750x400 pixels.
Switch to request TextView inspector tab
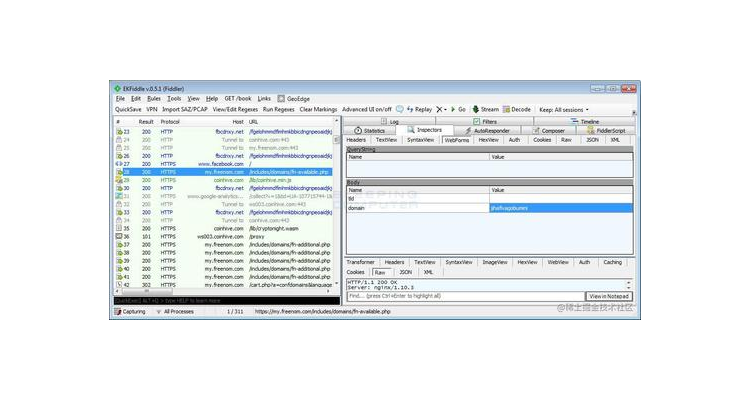pyautogui.click(x=386, y=140)
